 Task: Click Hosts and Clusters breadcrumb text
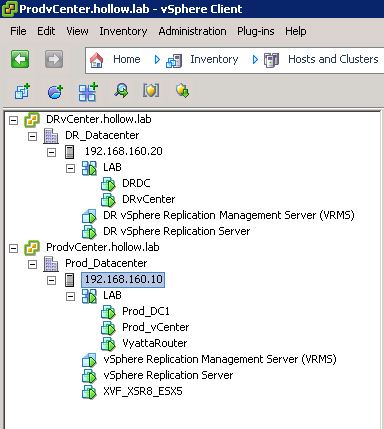333,59
